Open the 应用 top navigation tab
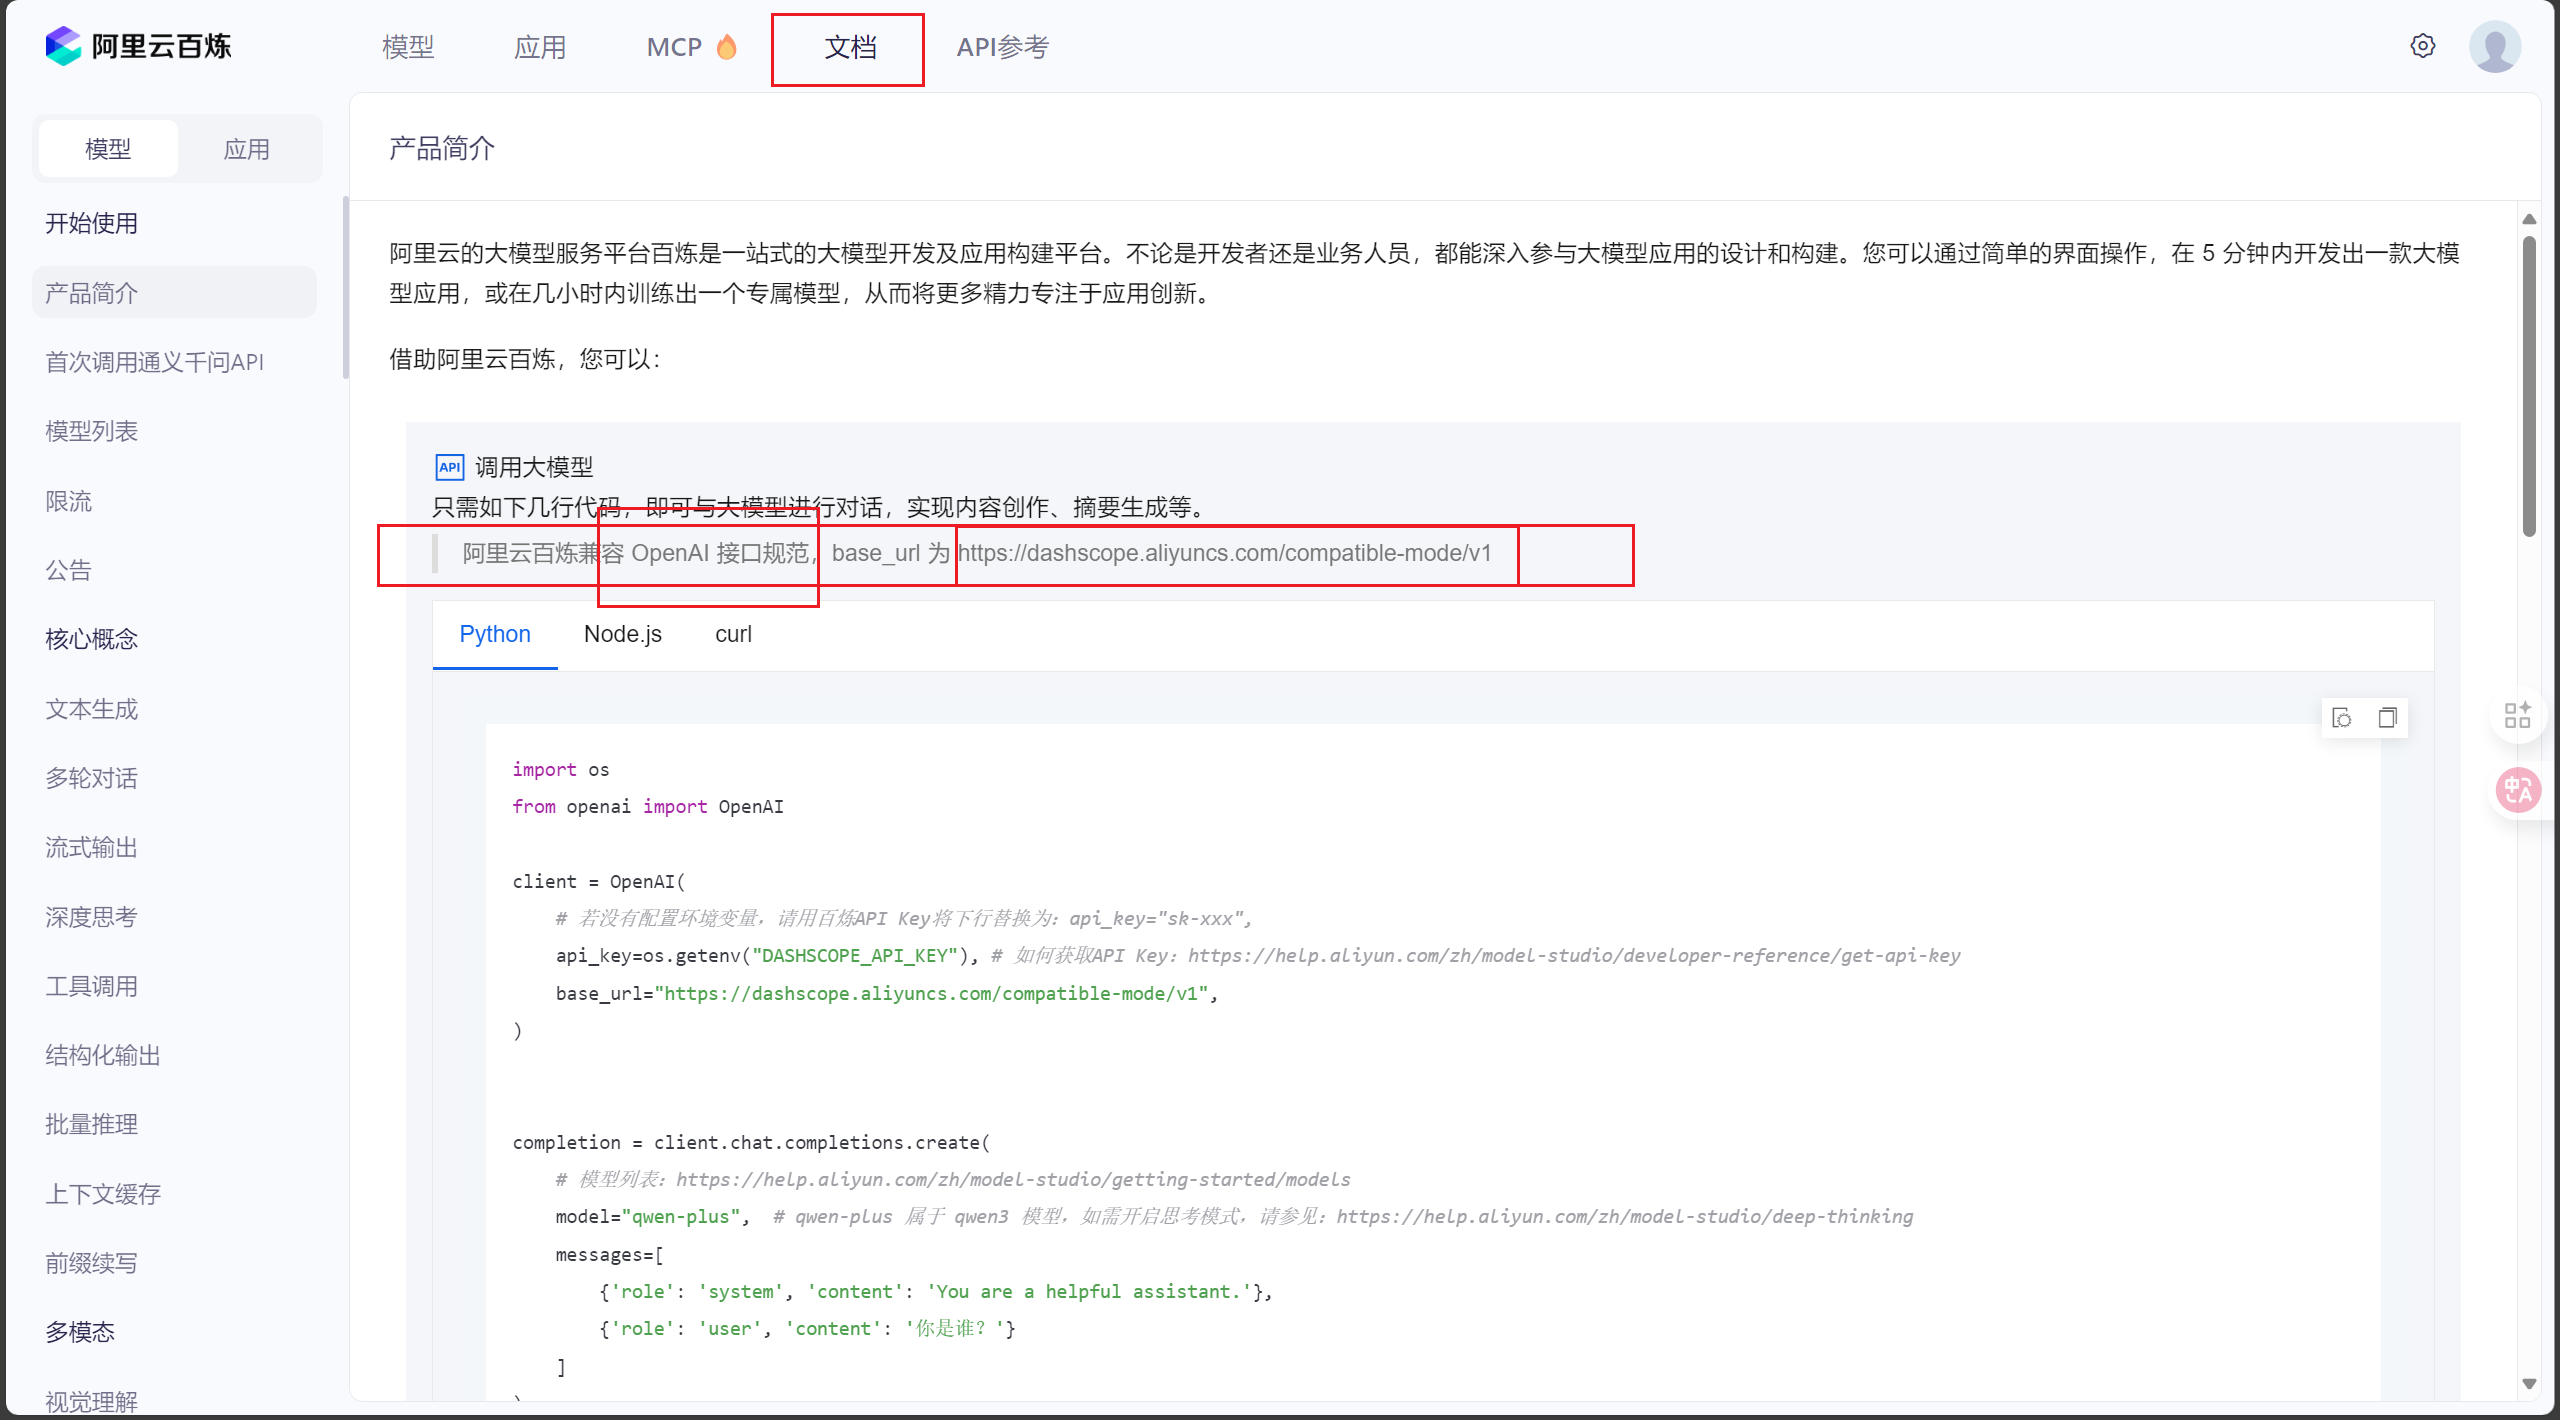 tap(540, 47)
